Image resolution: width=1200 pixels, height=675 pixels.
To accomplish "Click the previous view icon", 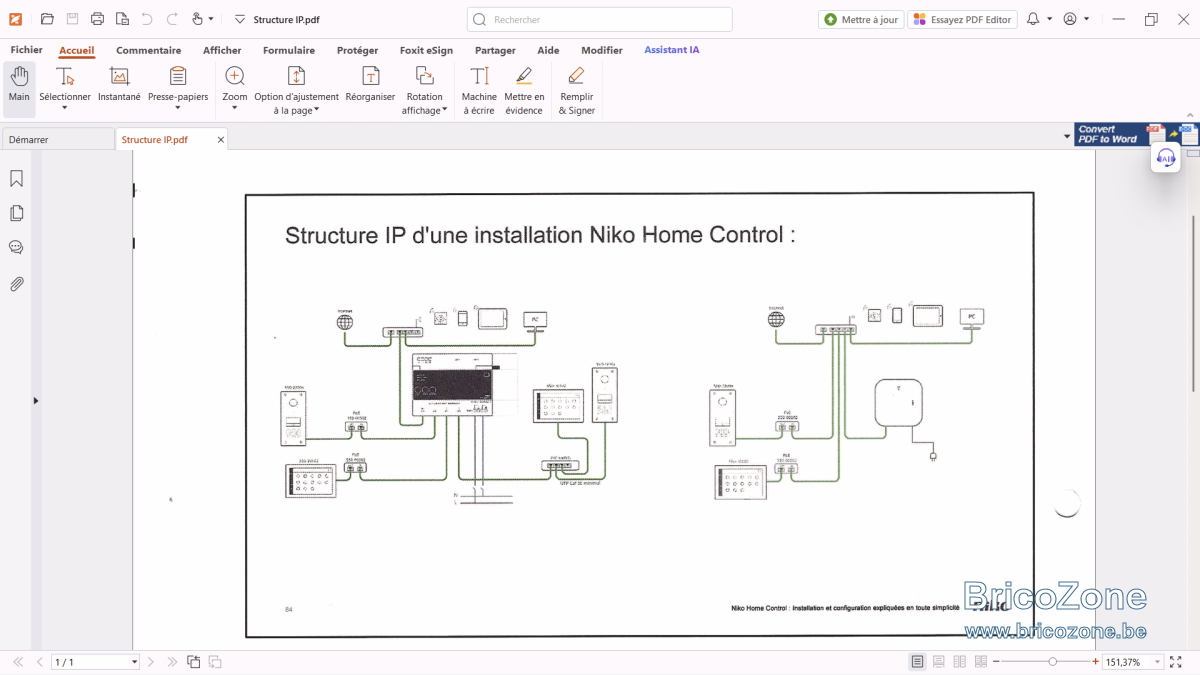I will [x=194, y=662].
